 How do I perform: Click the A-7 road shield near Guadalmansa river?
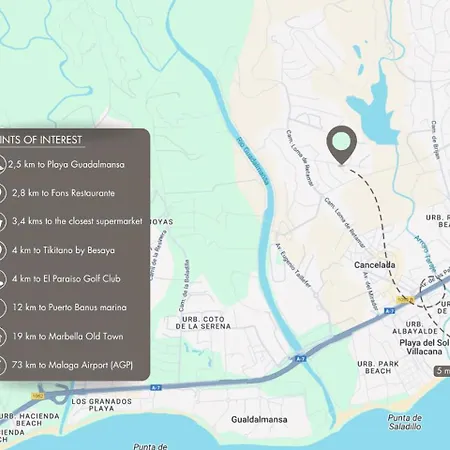click(x=301, y=359)
